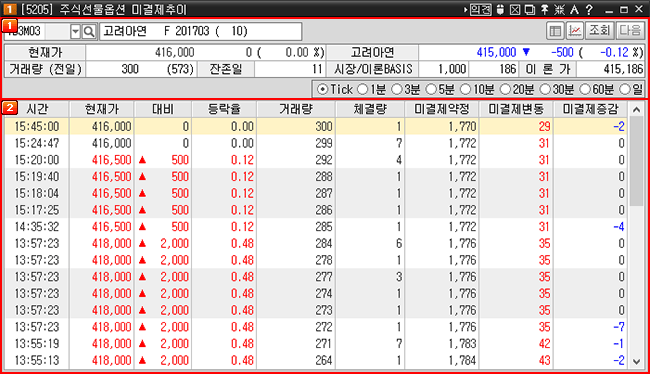
Task: Click the blue -7 value in 미결제증감
Action: (x=619, y=327)
